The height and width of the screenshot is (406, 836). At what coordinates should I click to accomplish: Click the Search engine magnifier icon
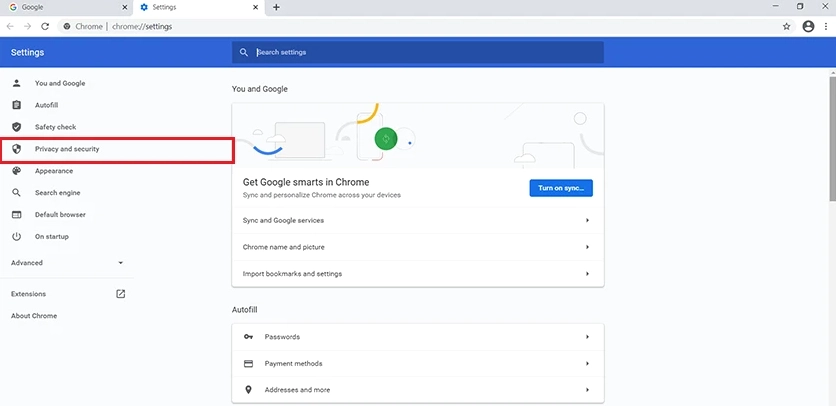click(17, 193)
